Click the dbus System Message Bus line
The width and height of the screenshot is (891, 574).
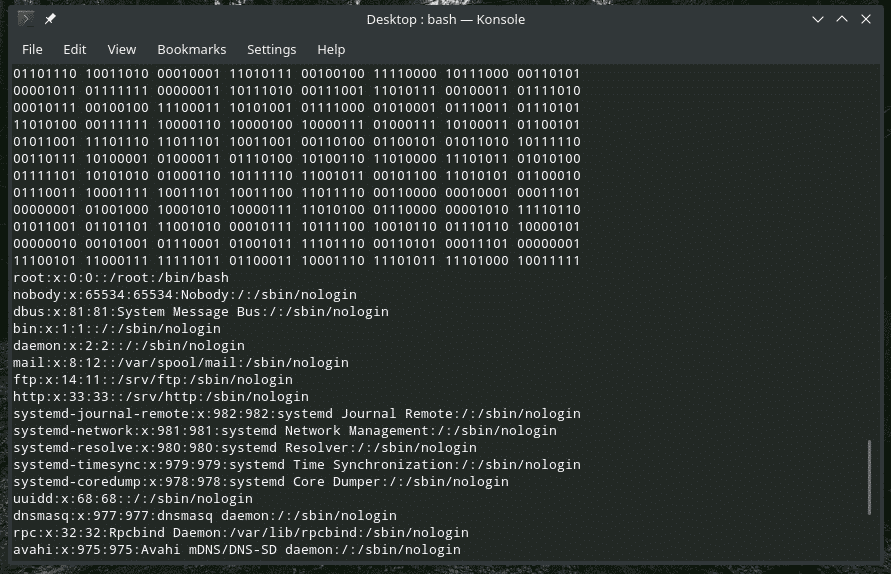click(x=201, y=311)
